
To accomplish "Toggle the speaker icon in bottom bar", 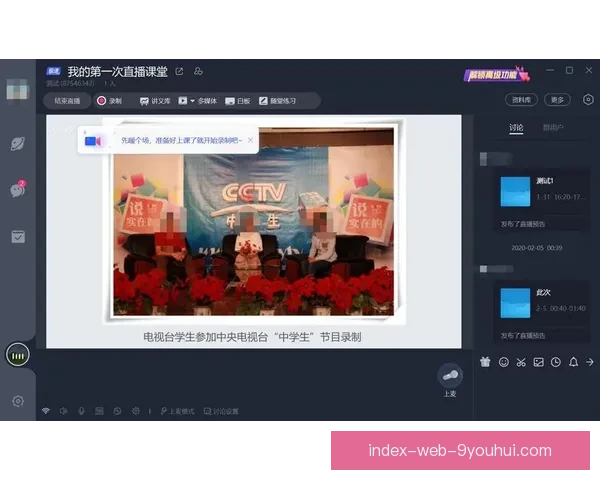I will (64, 411).
